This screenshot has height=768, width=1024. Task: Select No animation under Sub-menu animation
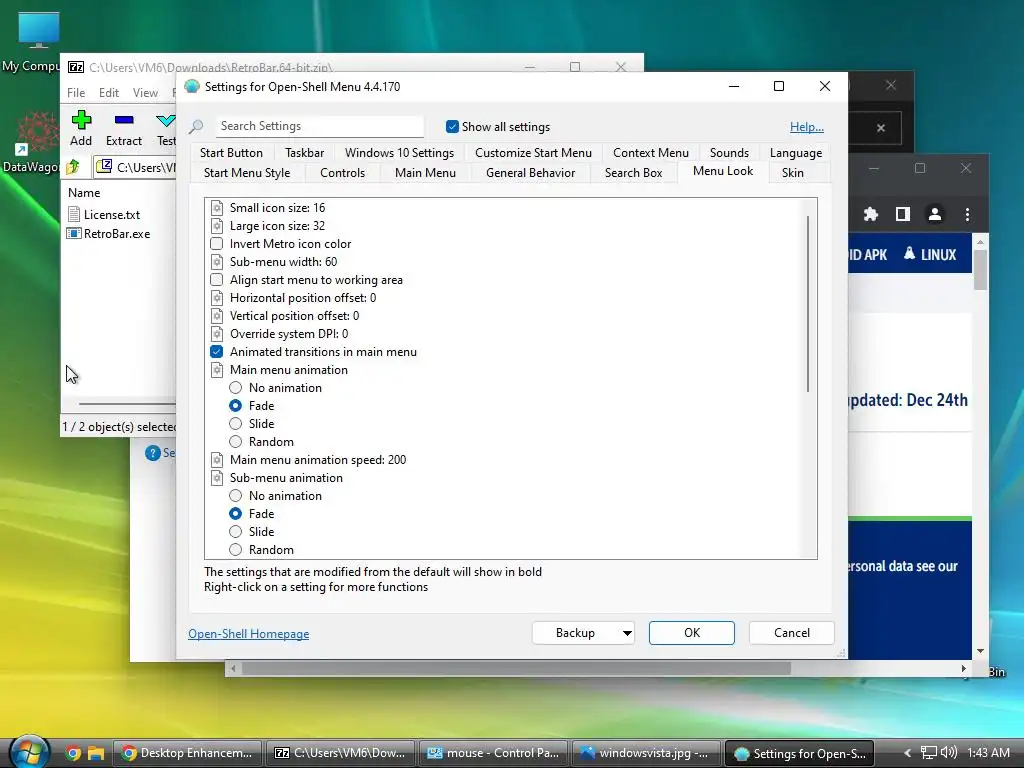click(236, 496)
